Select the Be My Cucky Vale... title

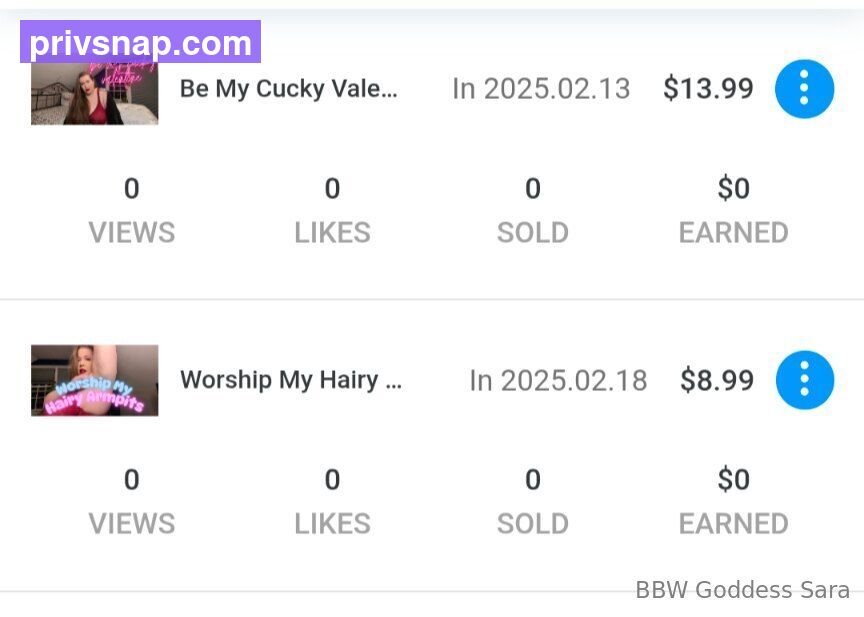coord(289,89)
